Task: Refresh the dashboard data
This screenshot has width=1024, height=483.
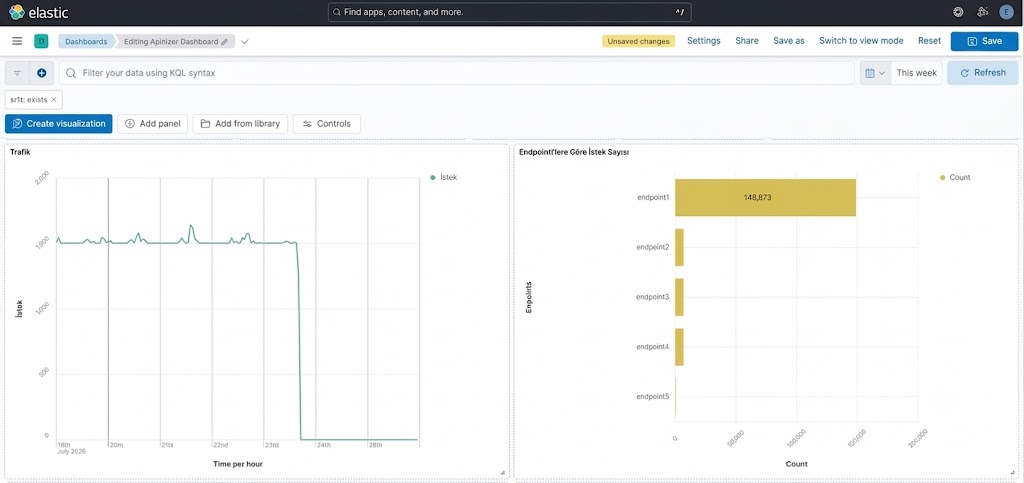Action: click(x=983, y=73)
